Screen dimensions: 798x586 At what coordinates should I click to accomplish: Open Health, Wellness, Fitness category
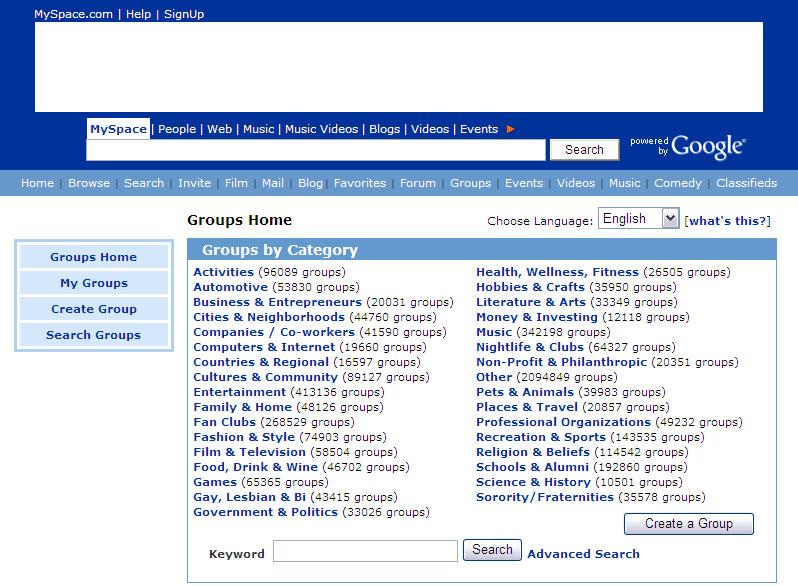pyautogui.click(x=557, y=272)
